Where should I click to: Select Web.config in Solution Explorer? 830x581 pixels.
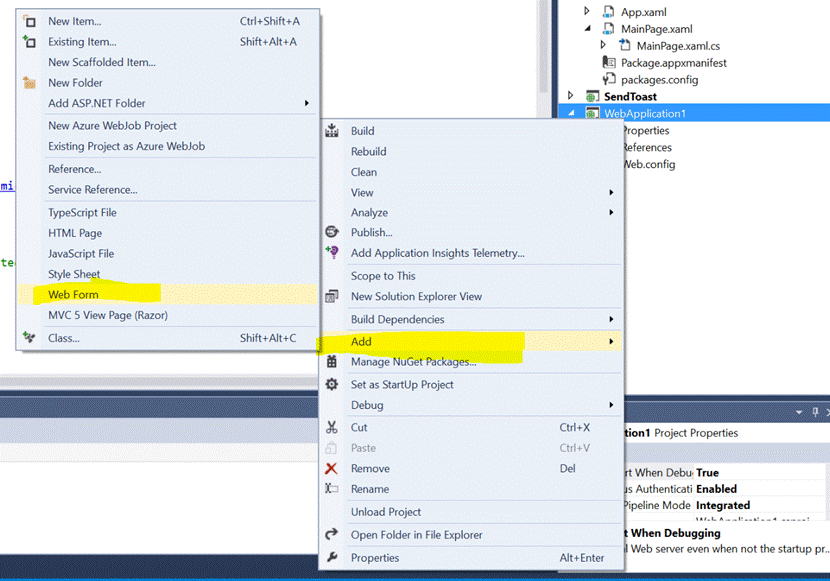(649, 164)
